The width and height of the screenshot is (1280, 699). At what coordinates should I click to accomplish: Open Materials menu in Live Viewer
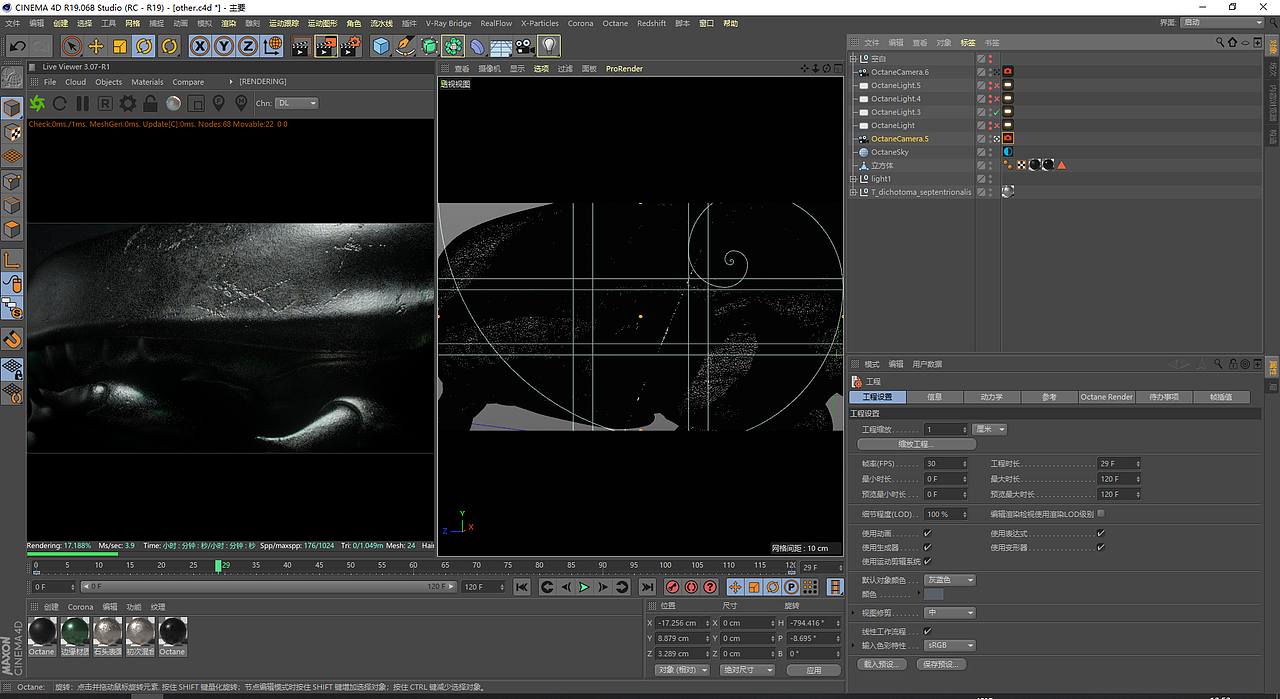tap(147, 82)
